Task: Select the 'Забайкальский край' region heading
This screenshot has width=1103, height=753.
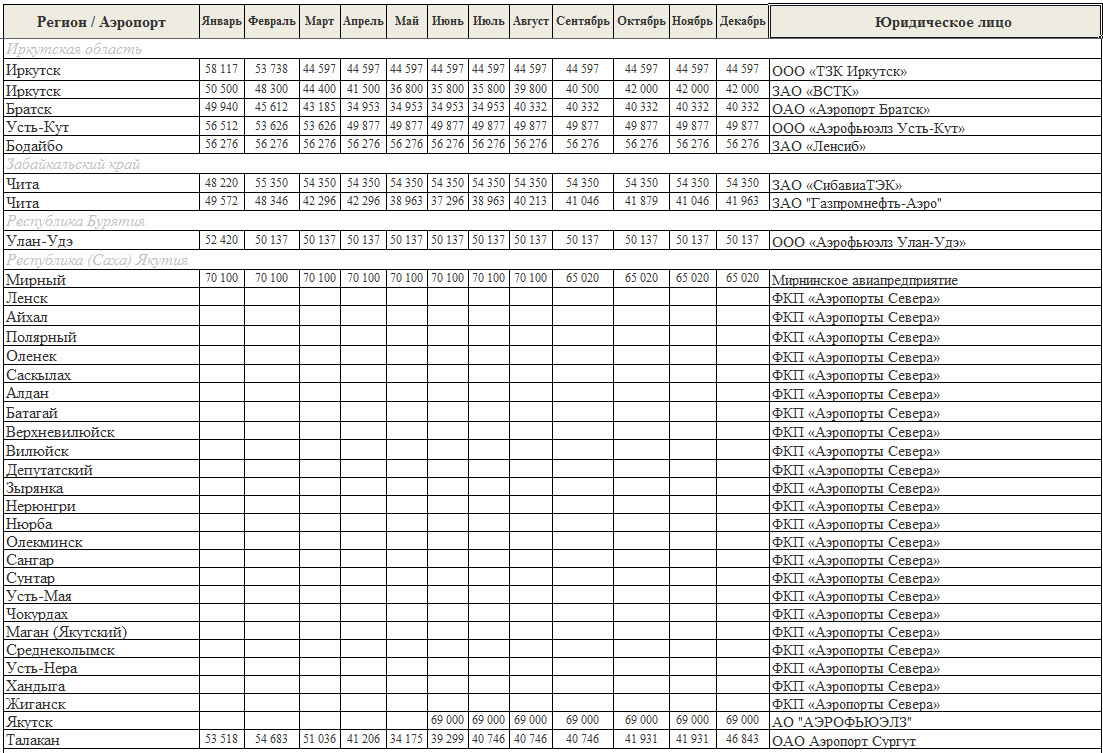Action: point(73,164)
